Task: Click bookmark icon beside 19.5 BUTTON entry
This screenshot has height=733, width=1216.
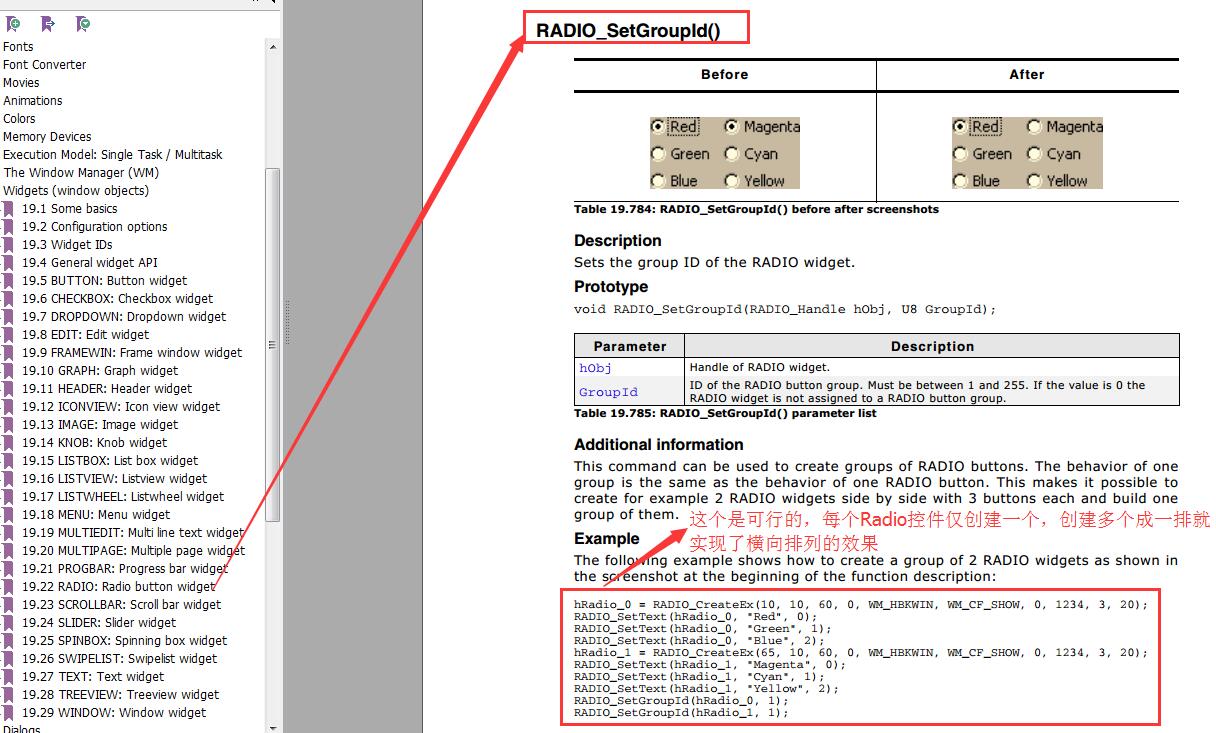Action: click(9, 281)
